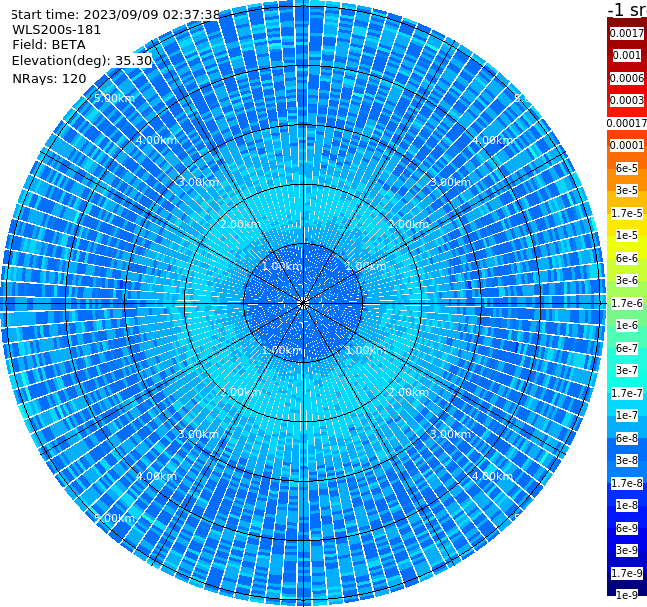Screen dimensions: 647x607
Task: Click the 1.7e-6 colorbar tick label
Action: (x=627, y=303)
